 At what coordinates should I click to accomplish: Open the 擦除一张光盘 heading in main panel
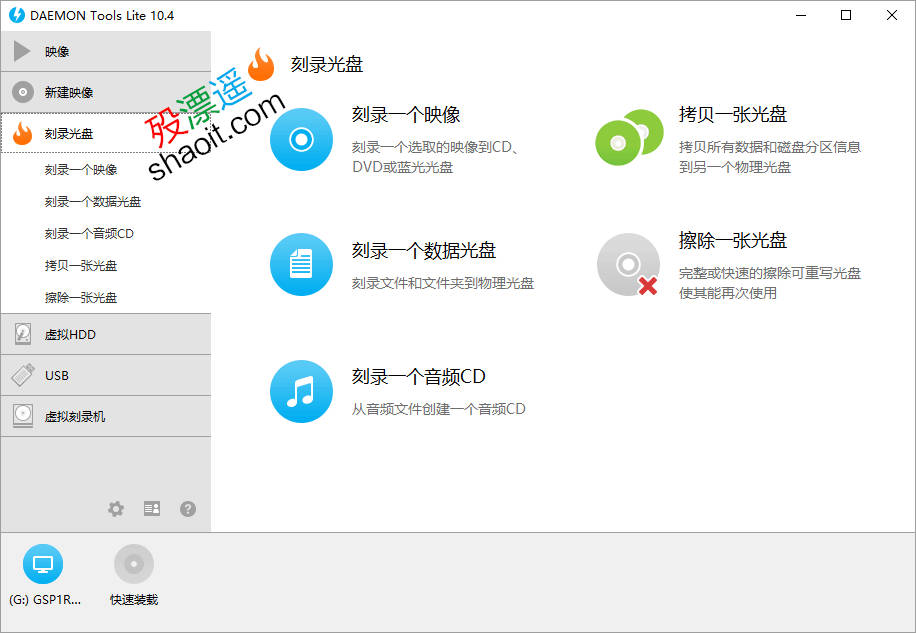[733, 240]
